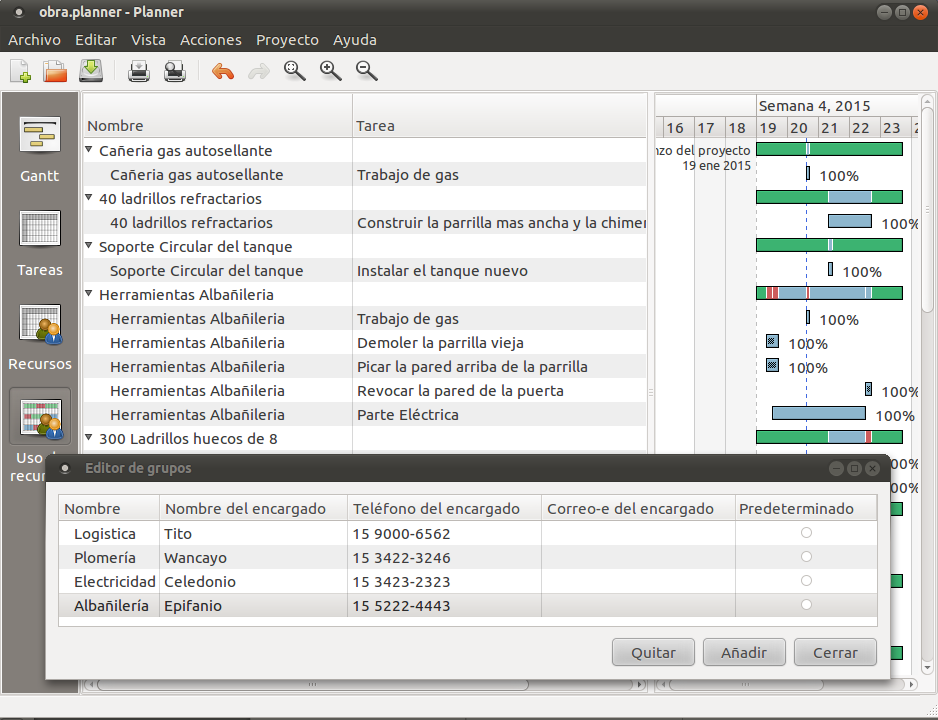Select the Tito manager cell

[253, 533]
